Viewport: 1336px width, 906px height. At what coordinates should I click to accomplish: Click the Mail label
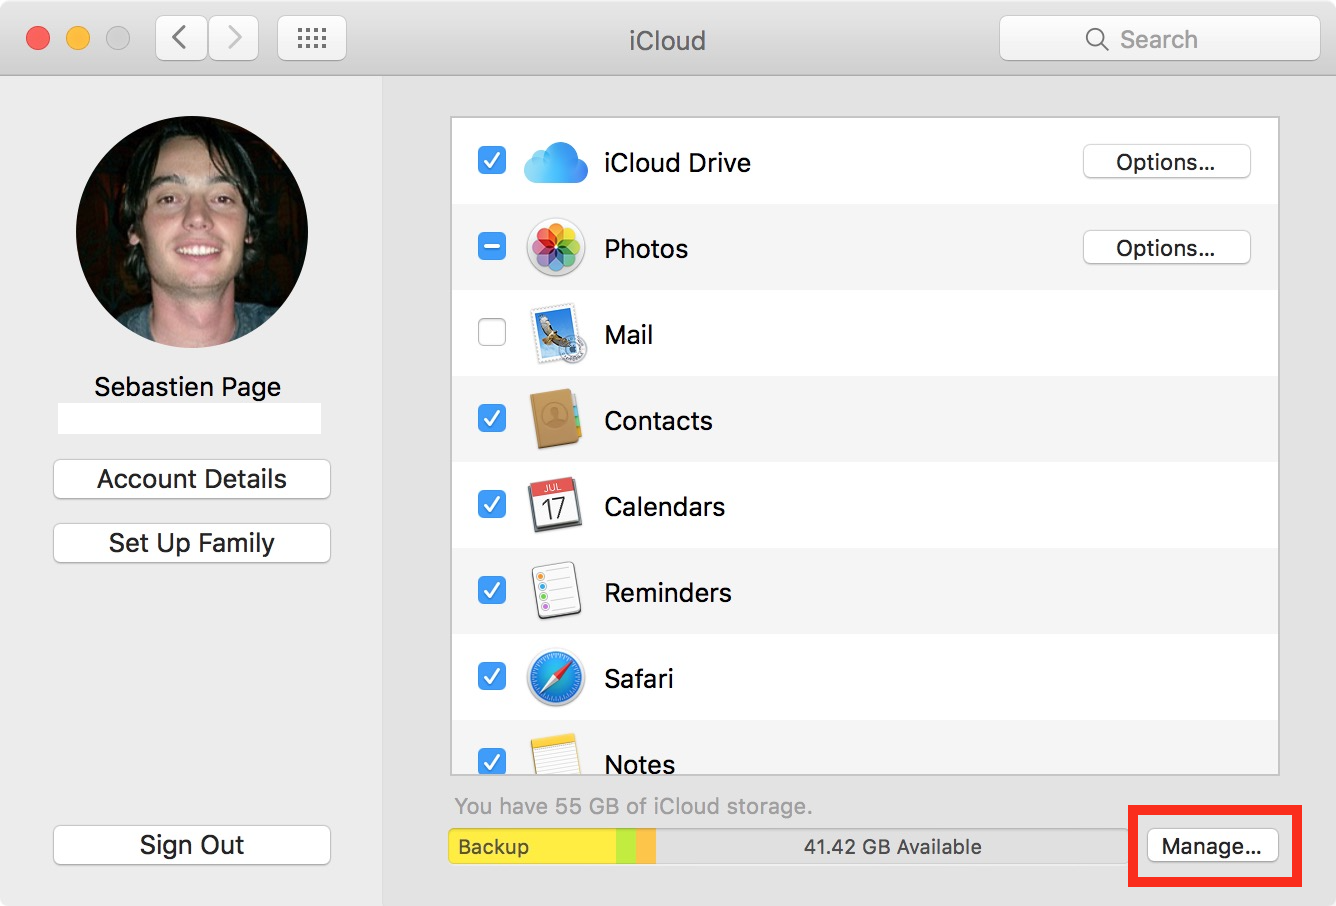tap(629, 335)
